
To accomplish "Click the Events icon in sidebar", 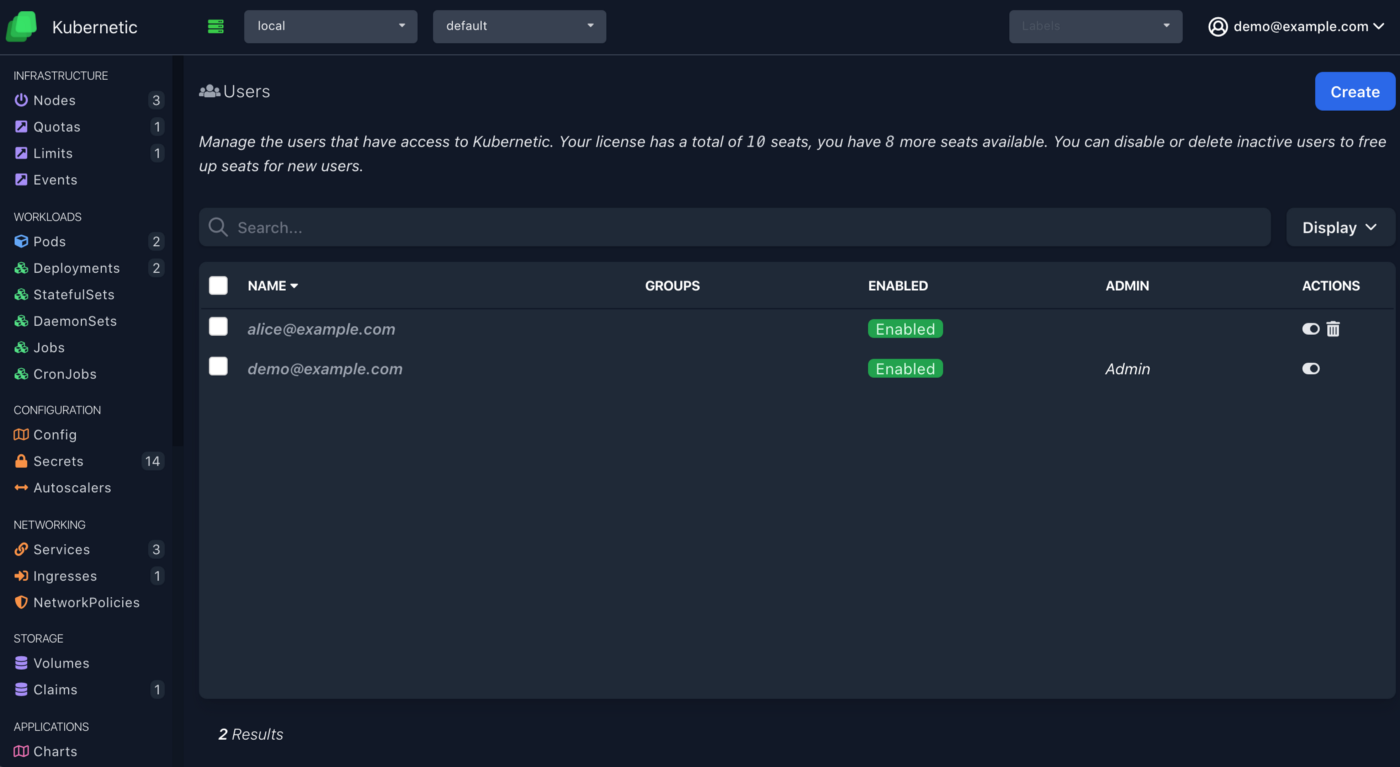I will [21, 180].
